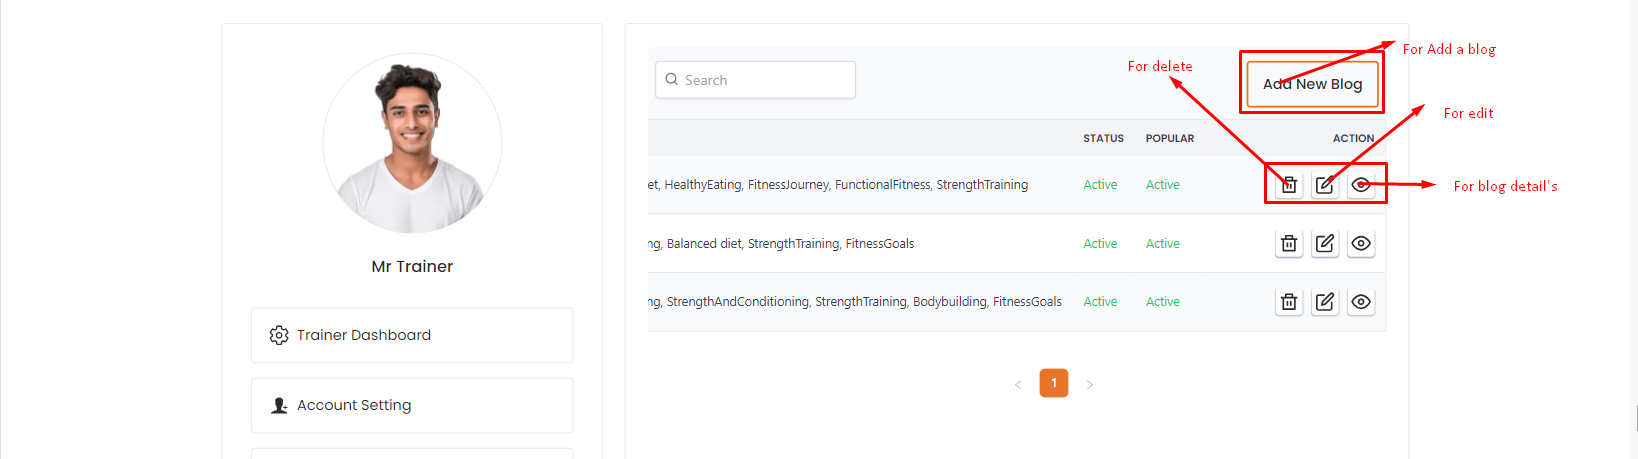Viewport: 1638px width, 459px height.
Task: Click the user icon beside Account Setting
Action: [x=279, y=405]
